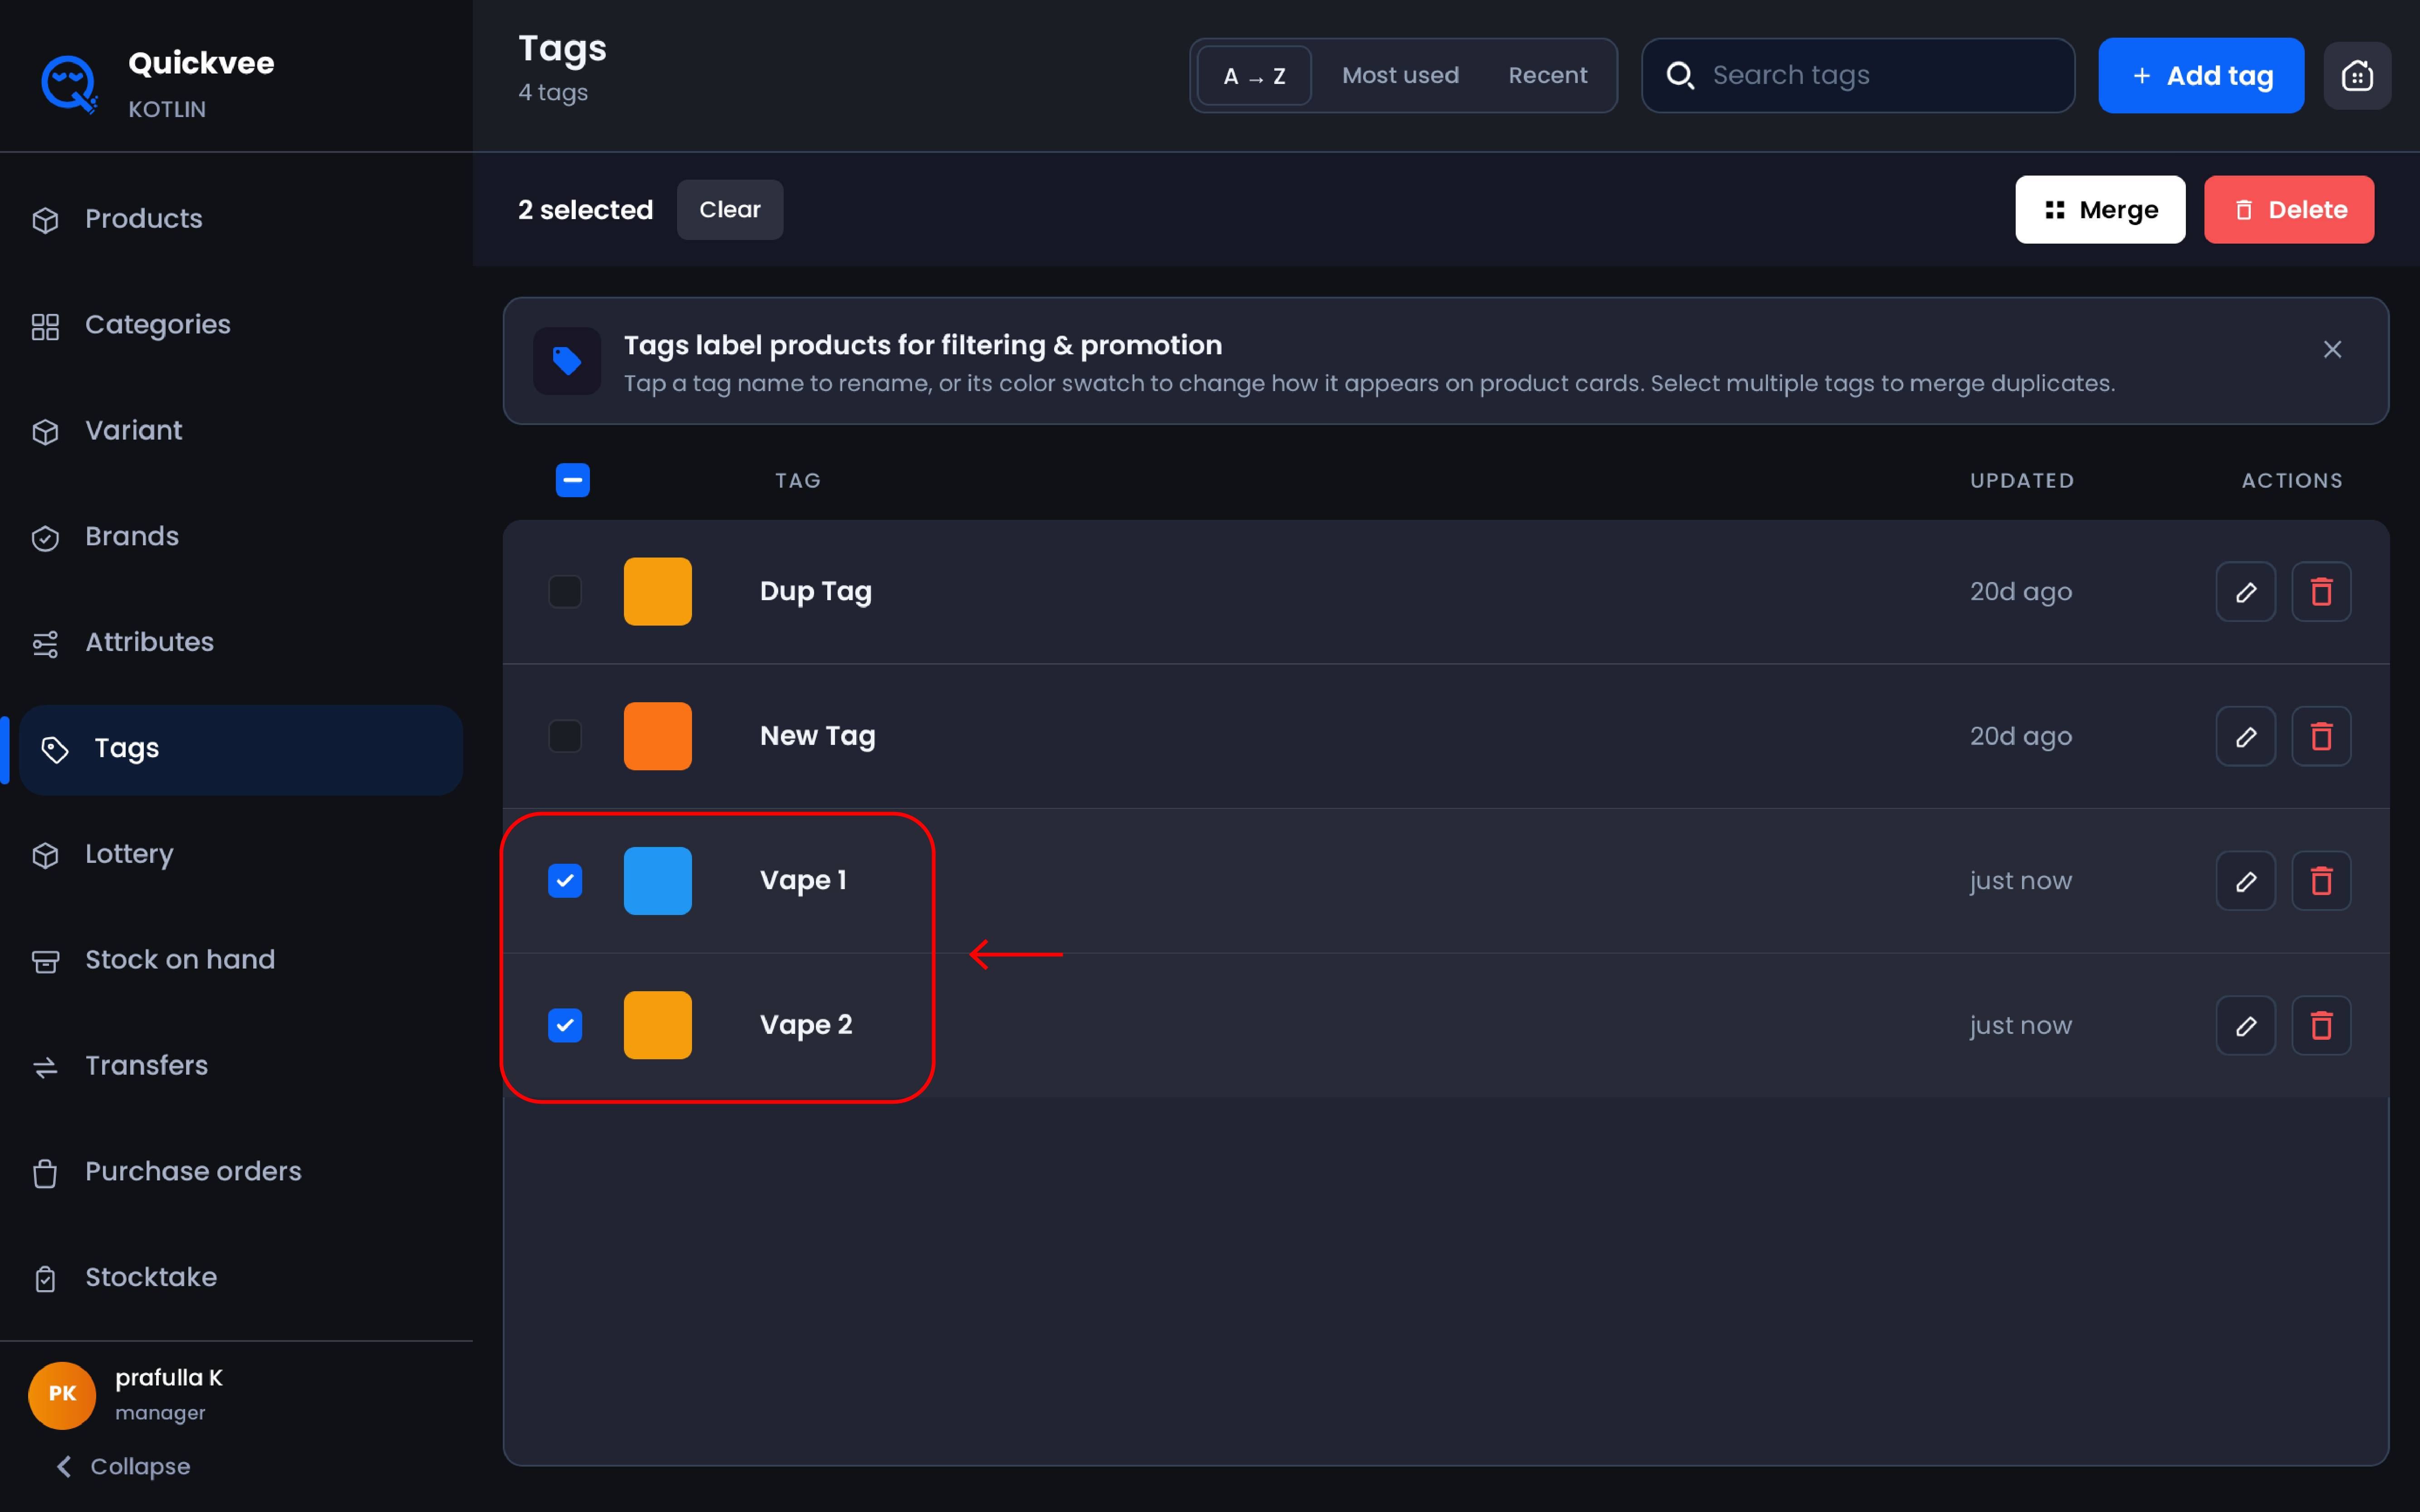Screen dimensions: 2420x1512
Task: Click the Purchase orders bag icon
Action: pyautogui.click(x=45, y=1173)
